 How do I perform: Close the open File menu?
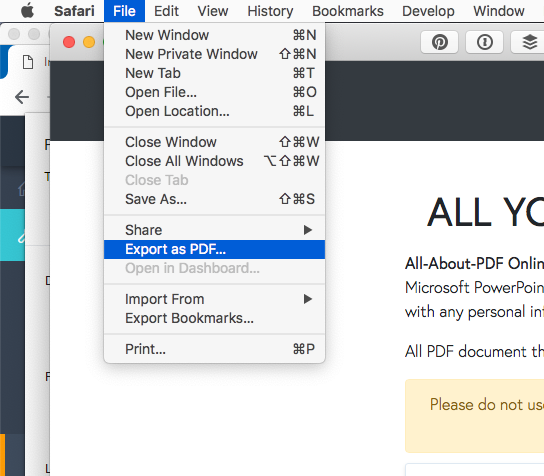click(124, 11)
